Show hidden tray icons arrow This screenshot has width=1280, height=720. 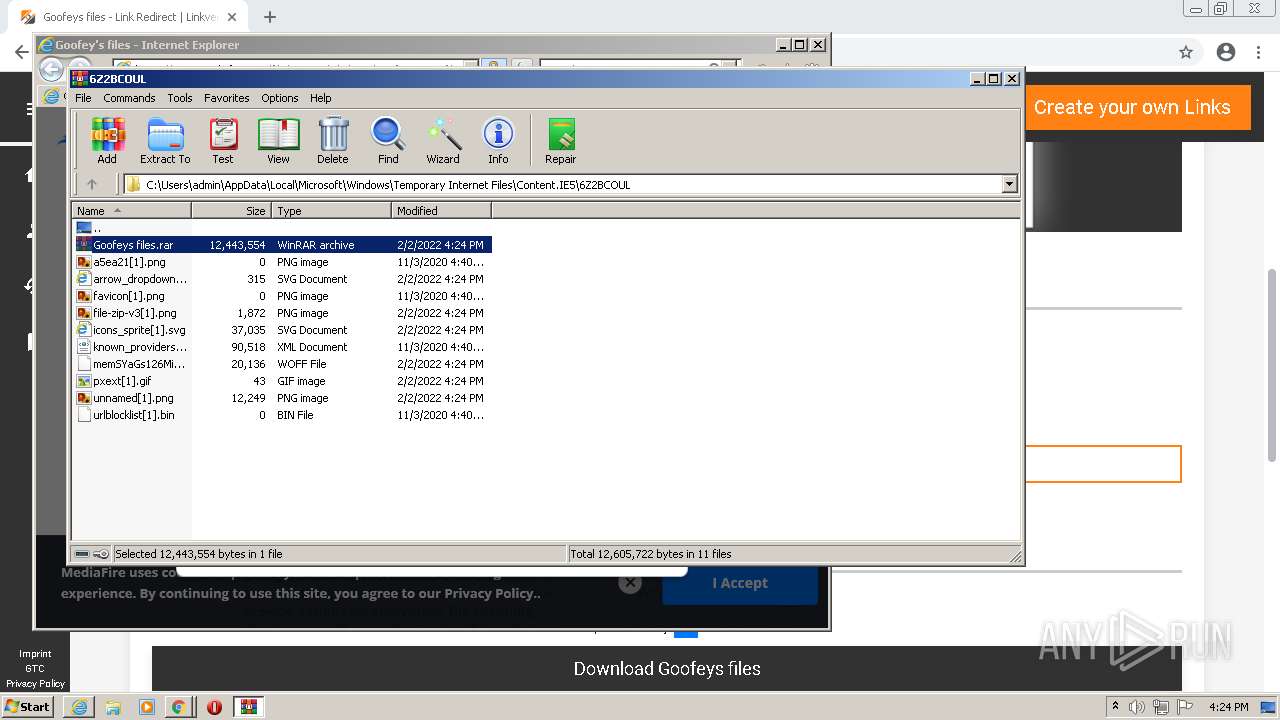(x=1114, y=706)
